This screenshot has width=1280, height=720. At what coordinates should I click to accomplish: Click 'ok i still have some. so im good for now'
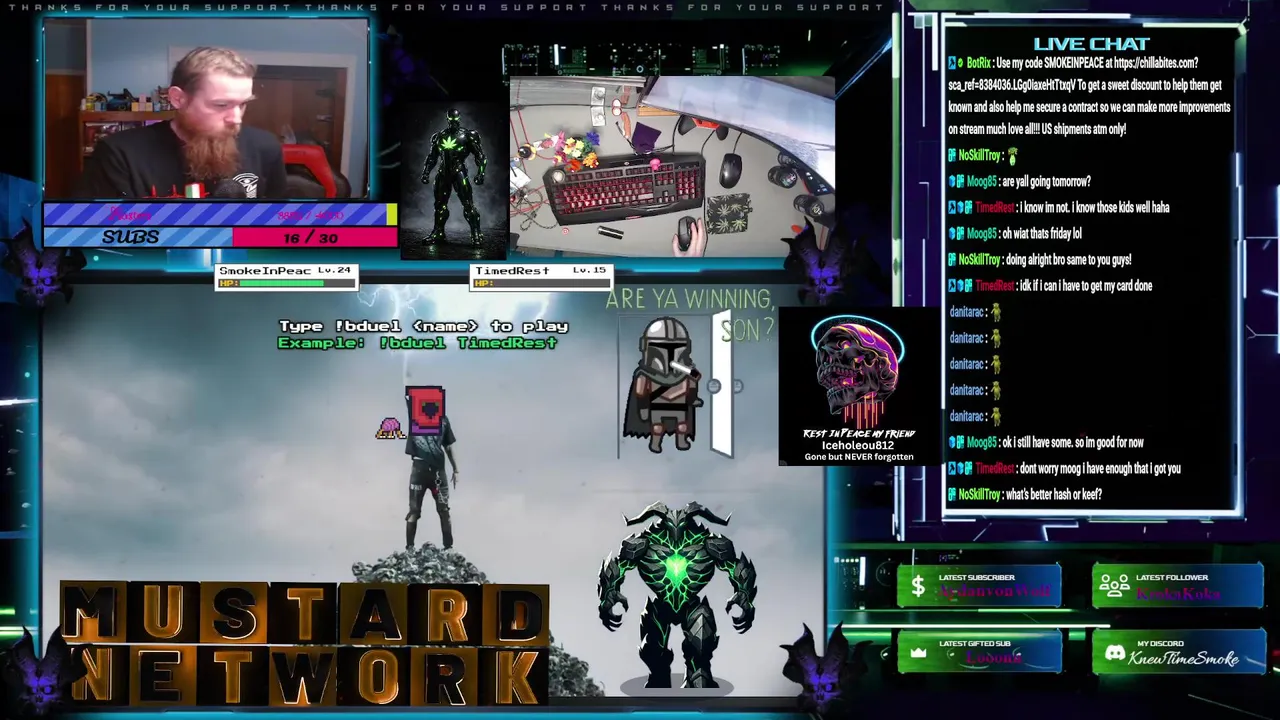1073,442
